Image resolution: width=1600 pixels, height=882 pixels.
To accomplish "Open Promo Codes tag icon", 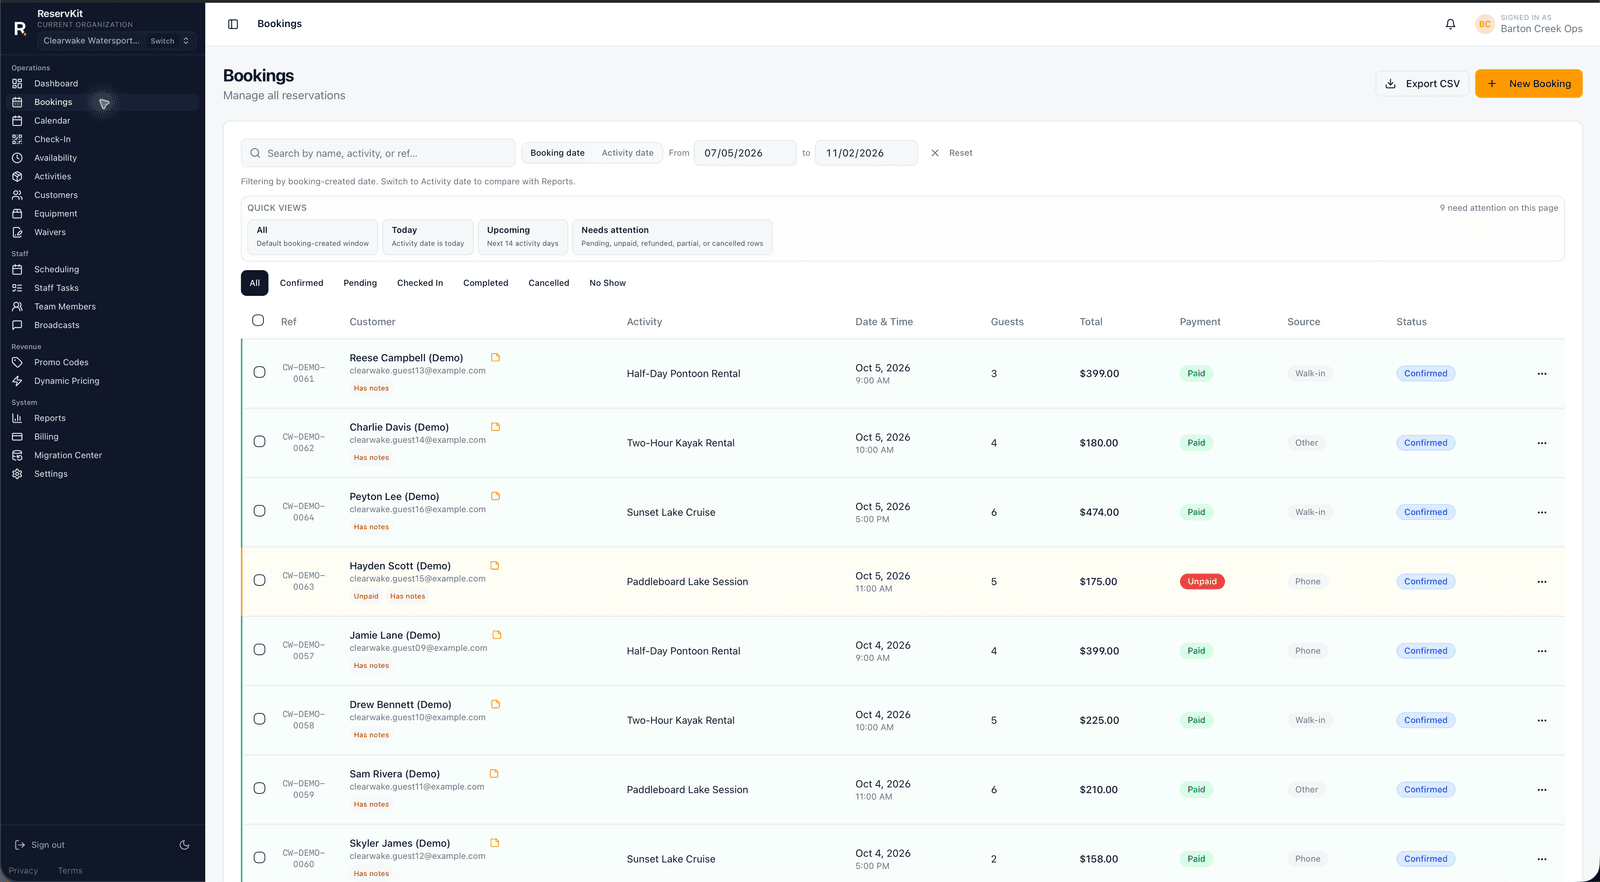I will [17, 363].
